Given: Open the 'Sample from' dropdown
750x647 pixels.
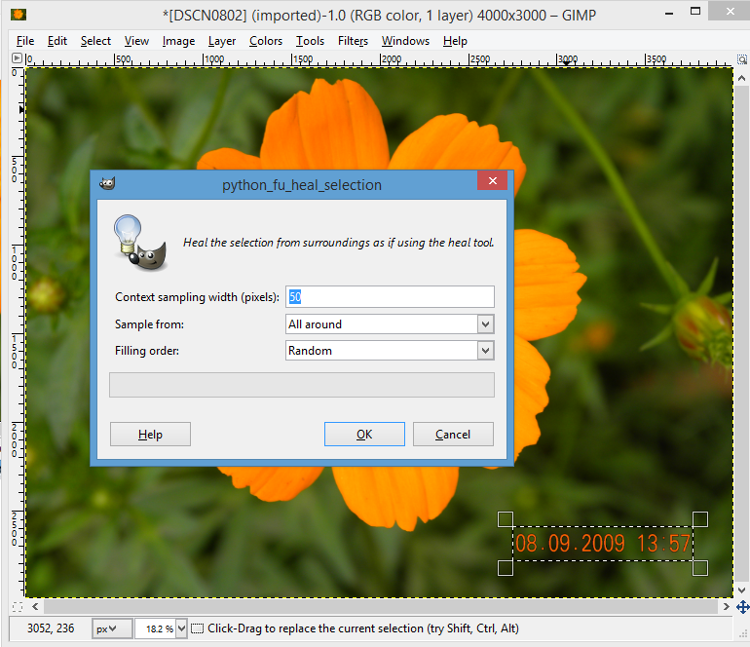Looking at the screenshot, I should point(390,324).
